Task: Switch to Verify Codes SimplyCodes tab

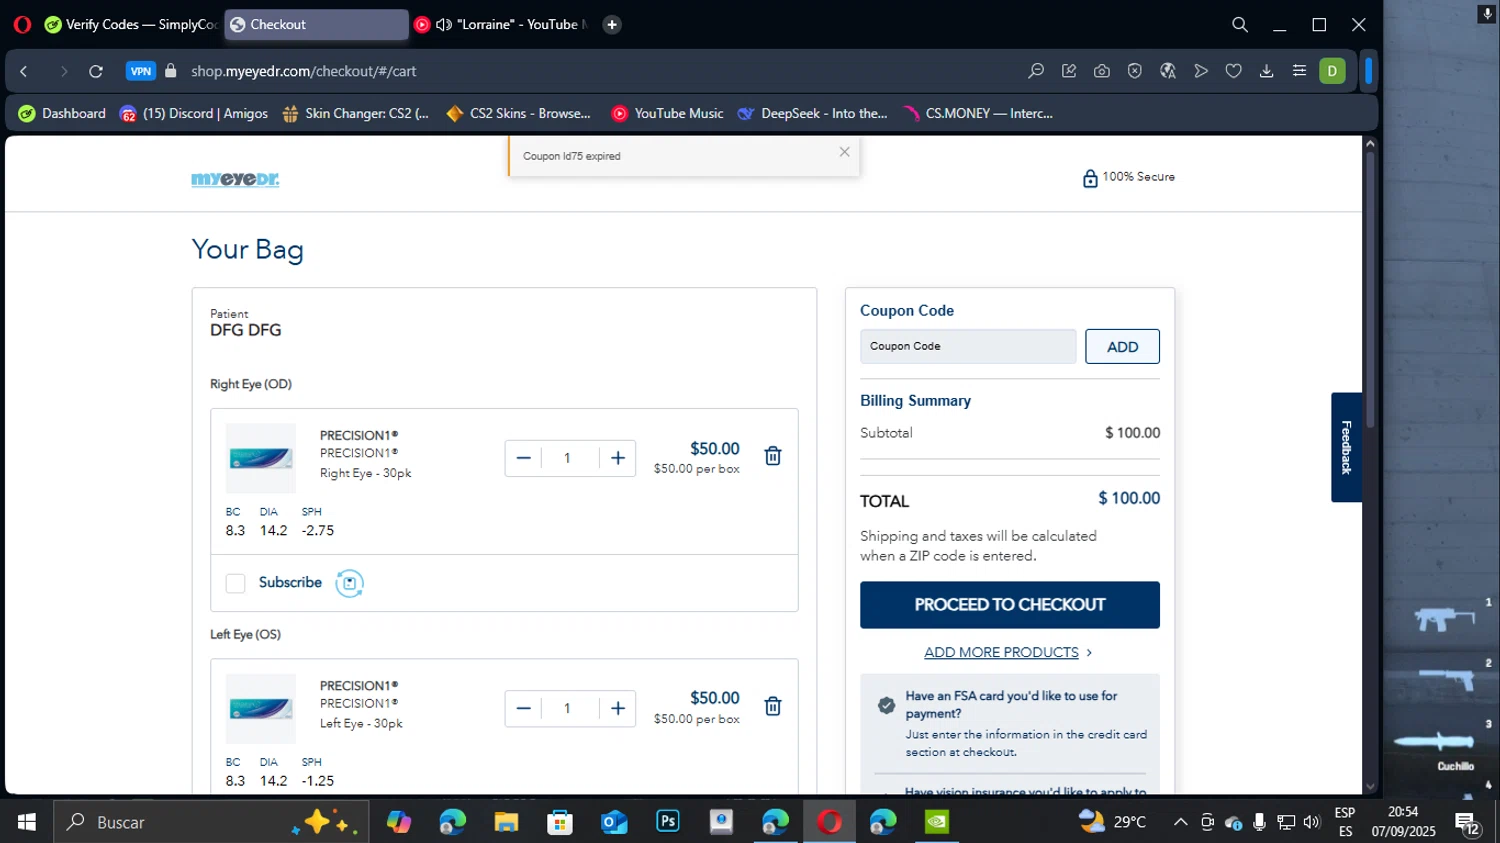Action: tap(131, 24)
